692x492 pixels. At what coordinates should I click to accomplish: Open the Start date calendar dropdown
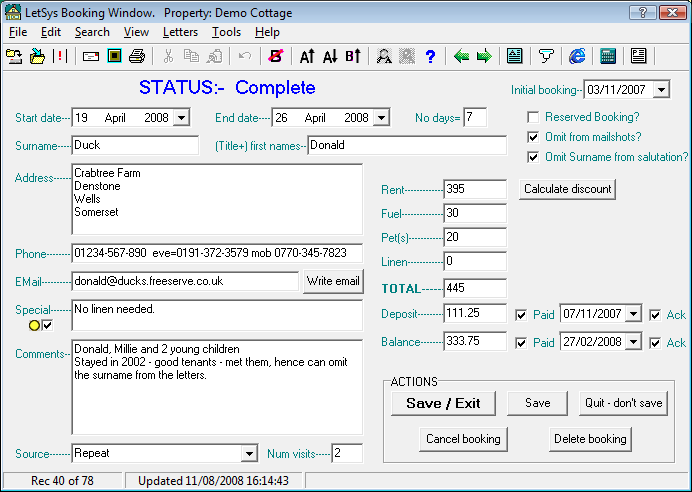coord(180,118)
